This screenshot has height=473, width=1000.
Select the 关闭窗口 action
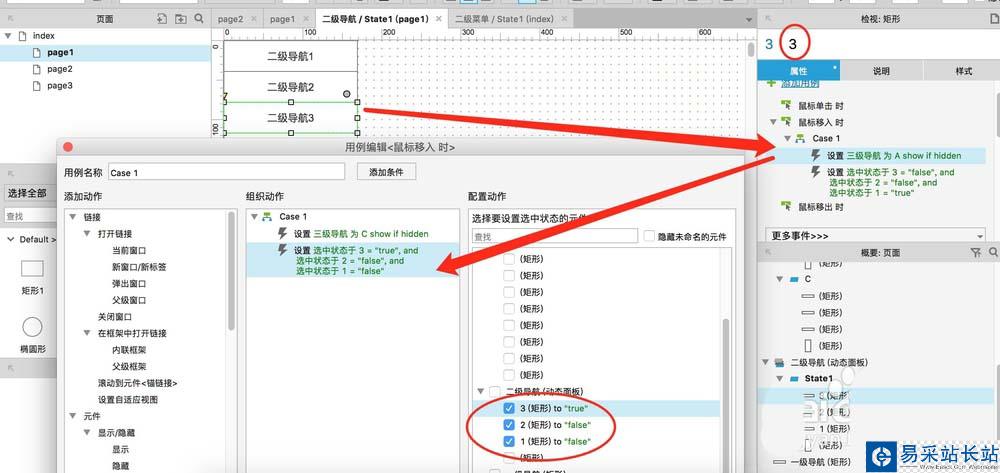pos(115,316)
